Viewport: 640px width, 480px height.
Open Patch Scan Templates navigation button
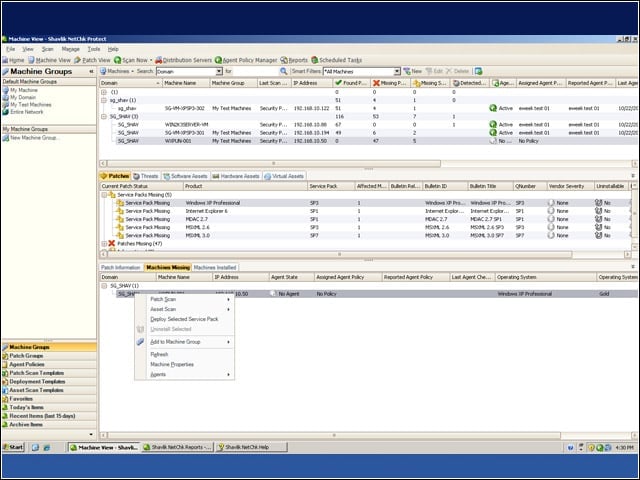point(49,373)
